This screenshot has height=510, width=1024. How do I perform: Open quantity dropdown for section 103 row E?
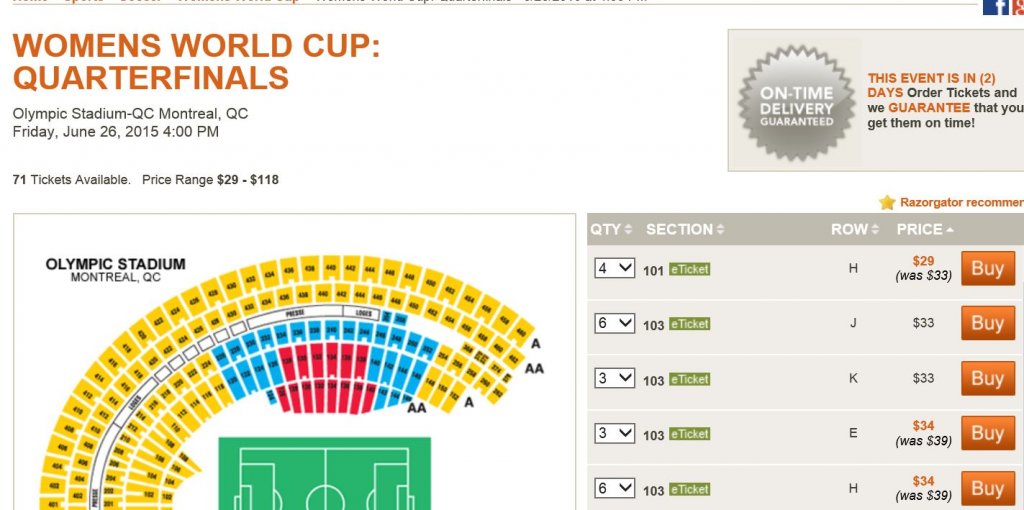(615, 432)
